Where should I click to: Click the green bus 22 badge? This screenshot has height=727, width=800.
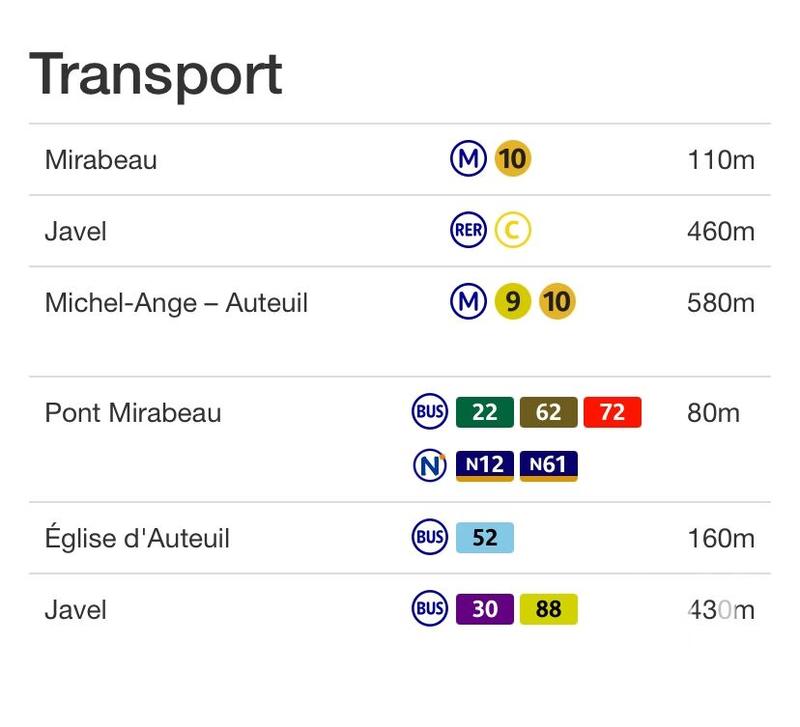[x=485, y=412]
